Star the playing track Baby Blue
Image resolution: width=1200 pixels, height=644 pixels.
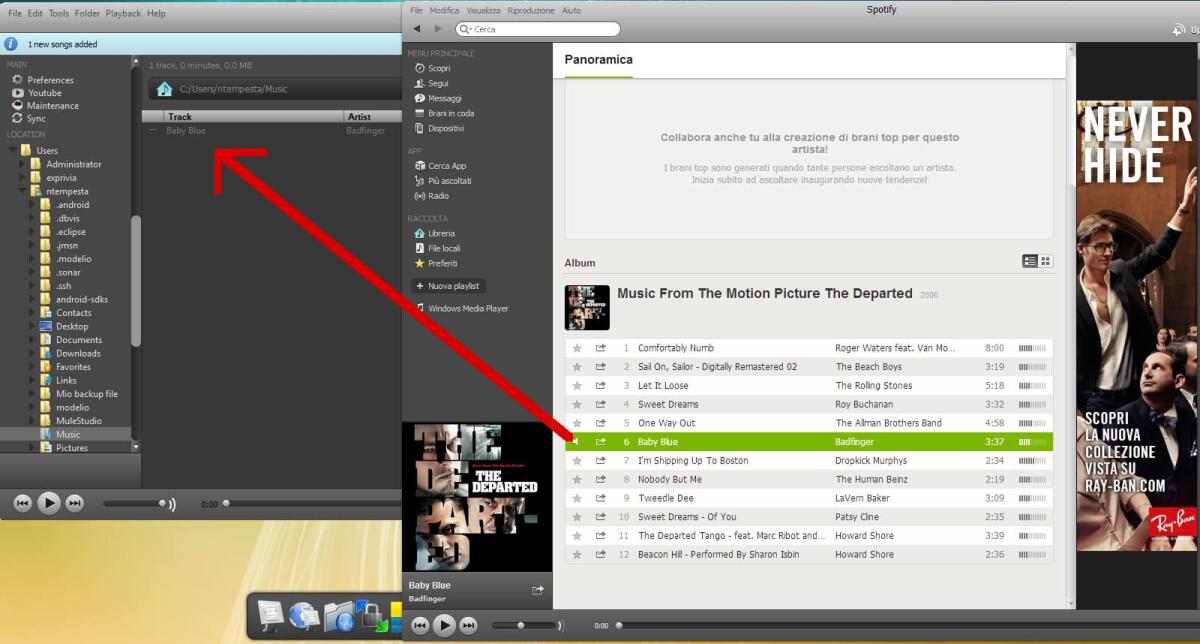[x=577, y=441]
